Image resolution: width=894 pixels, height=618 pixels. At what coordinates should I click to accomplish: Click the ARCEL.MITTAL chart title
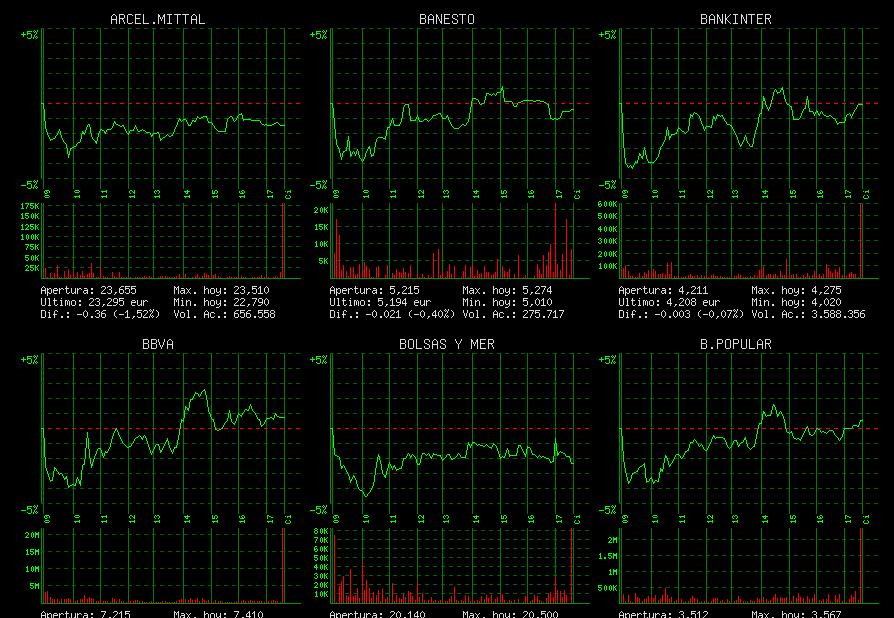157,19
